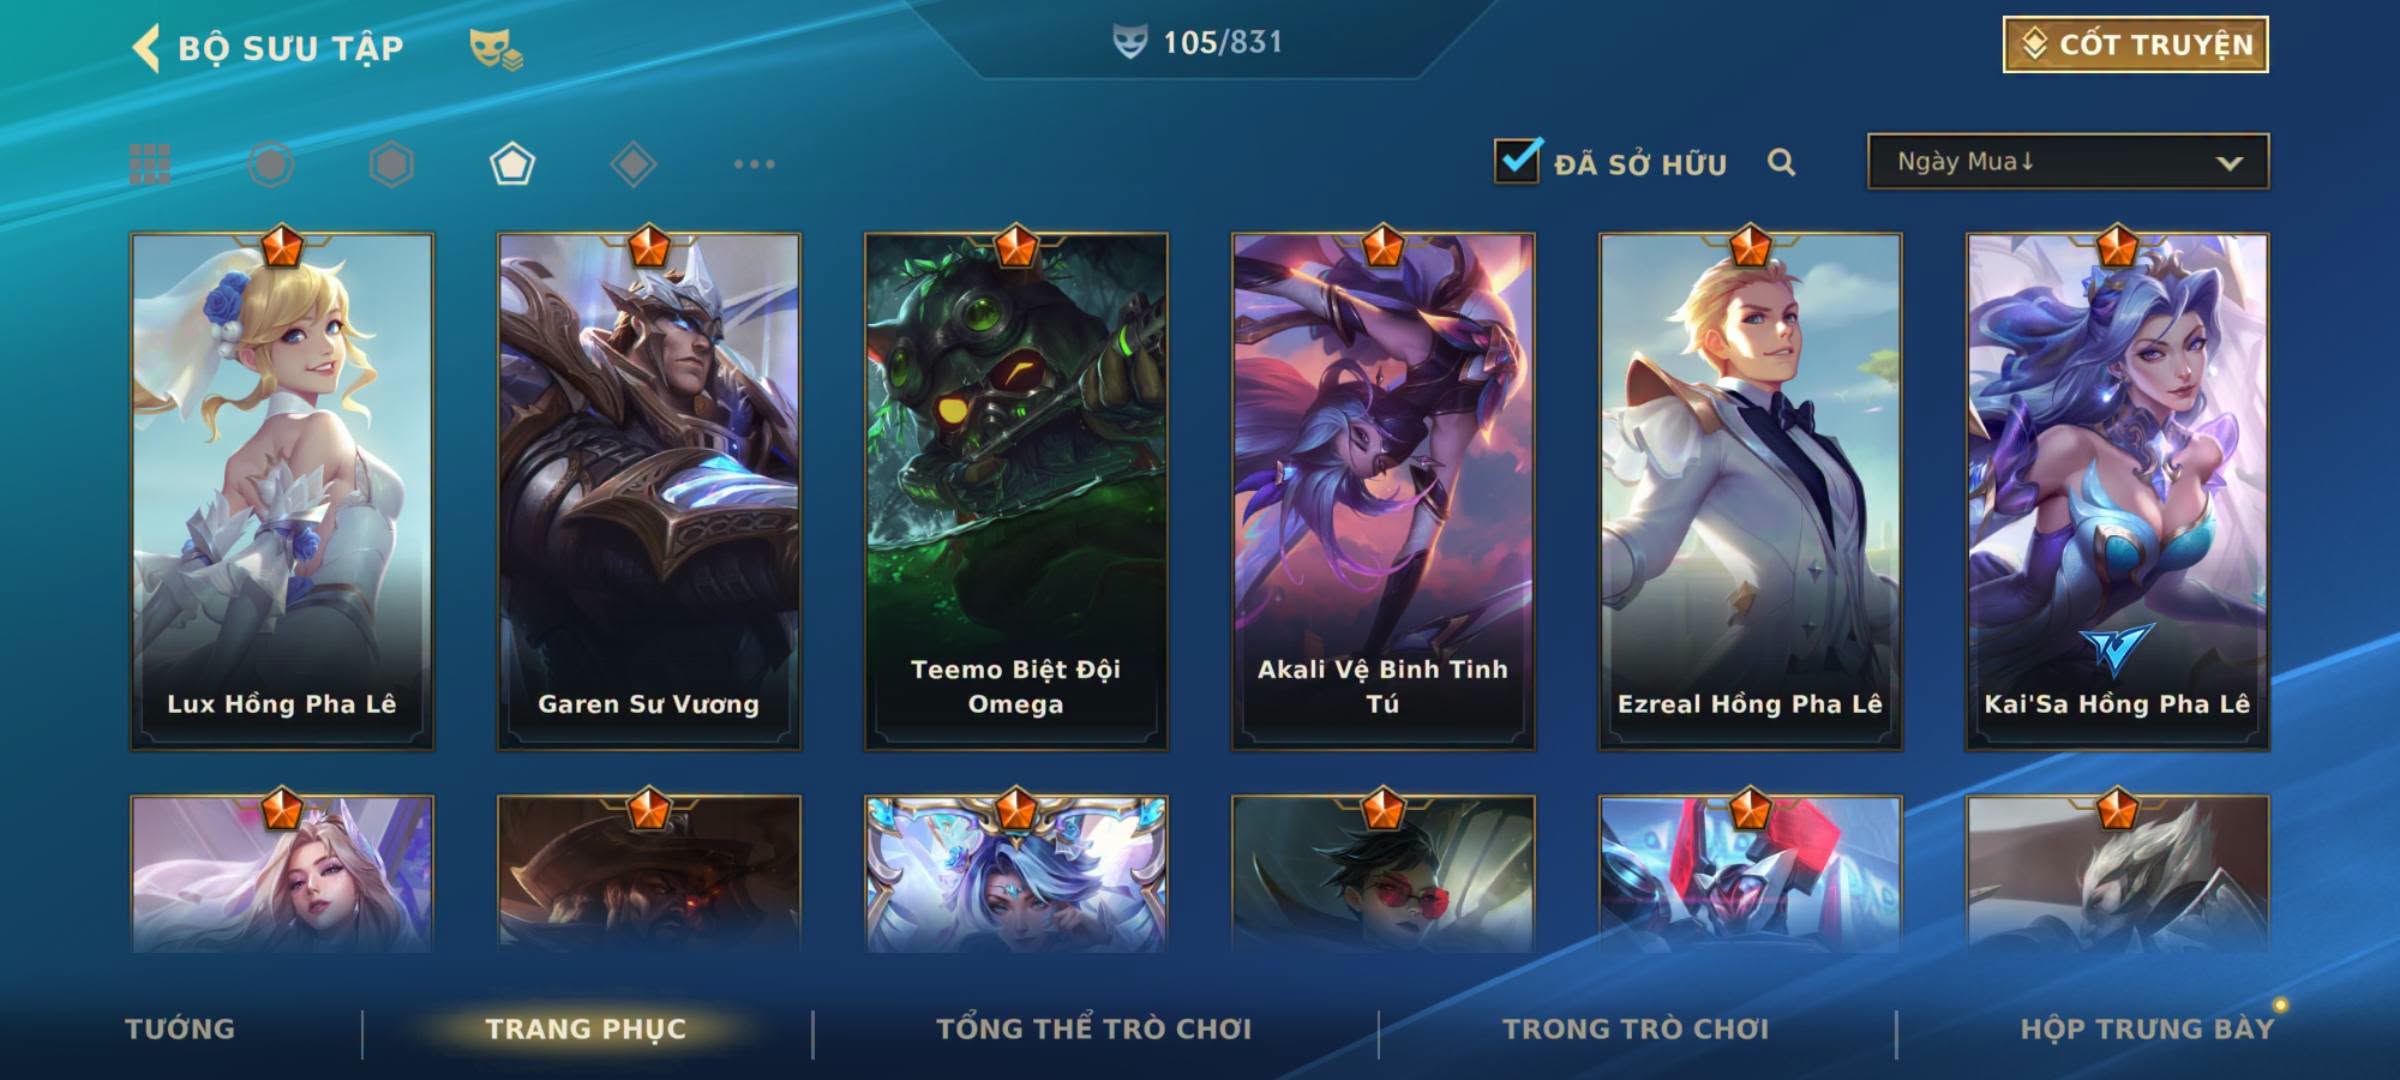This screenshot has width=2400, height=1080.
Task: Go back using the Bộ Sưu Tập arrow
Action: pyautogui.click(x=146, y=48)
